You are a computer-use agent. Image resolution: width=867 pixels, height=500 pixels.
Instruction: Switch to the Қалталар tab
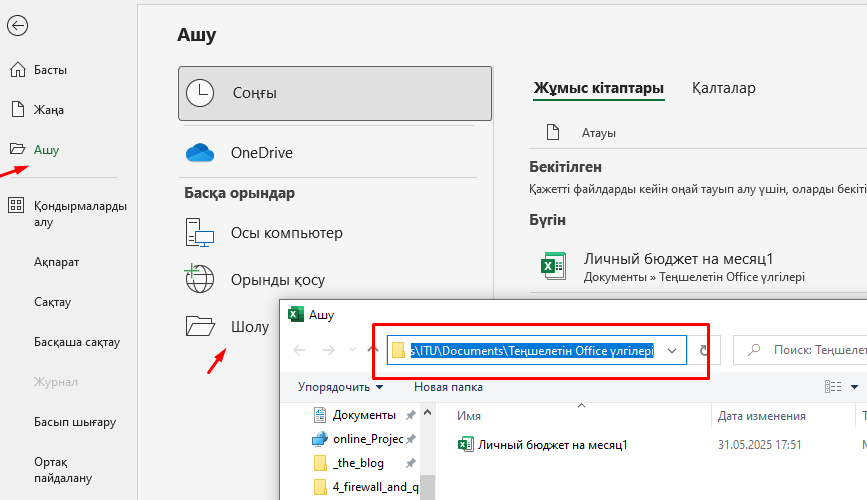tap(723, 88)
